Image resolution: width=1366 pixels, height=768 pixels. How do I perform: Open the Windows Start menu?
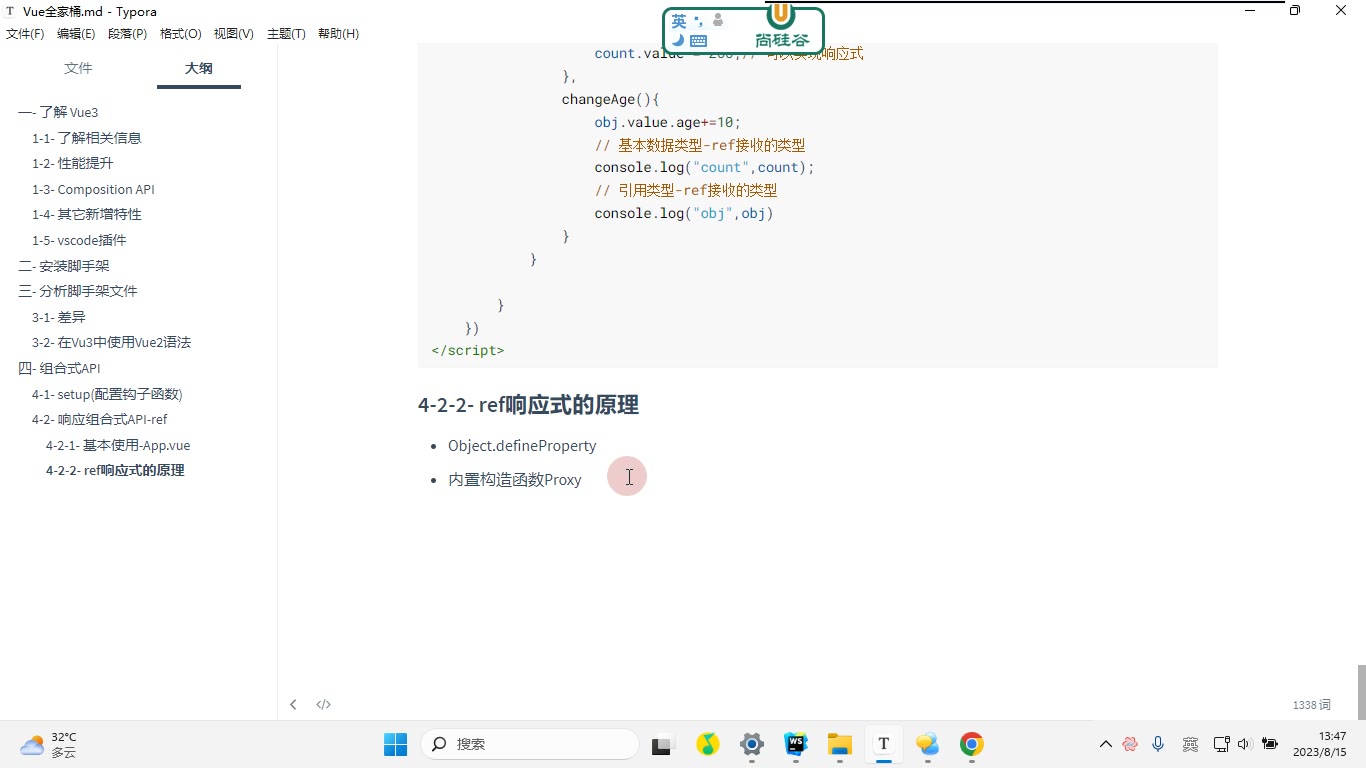[x=396, y=744]
